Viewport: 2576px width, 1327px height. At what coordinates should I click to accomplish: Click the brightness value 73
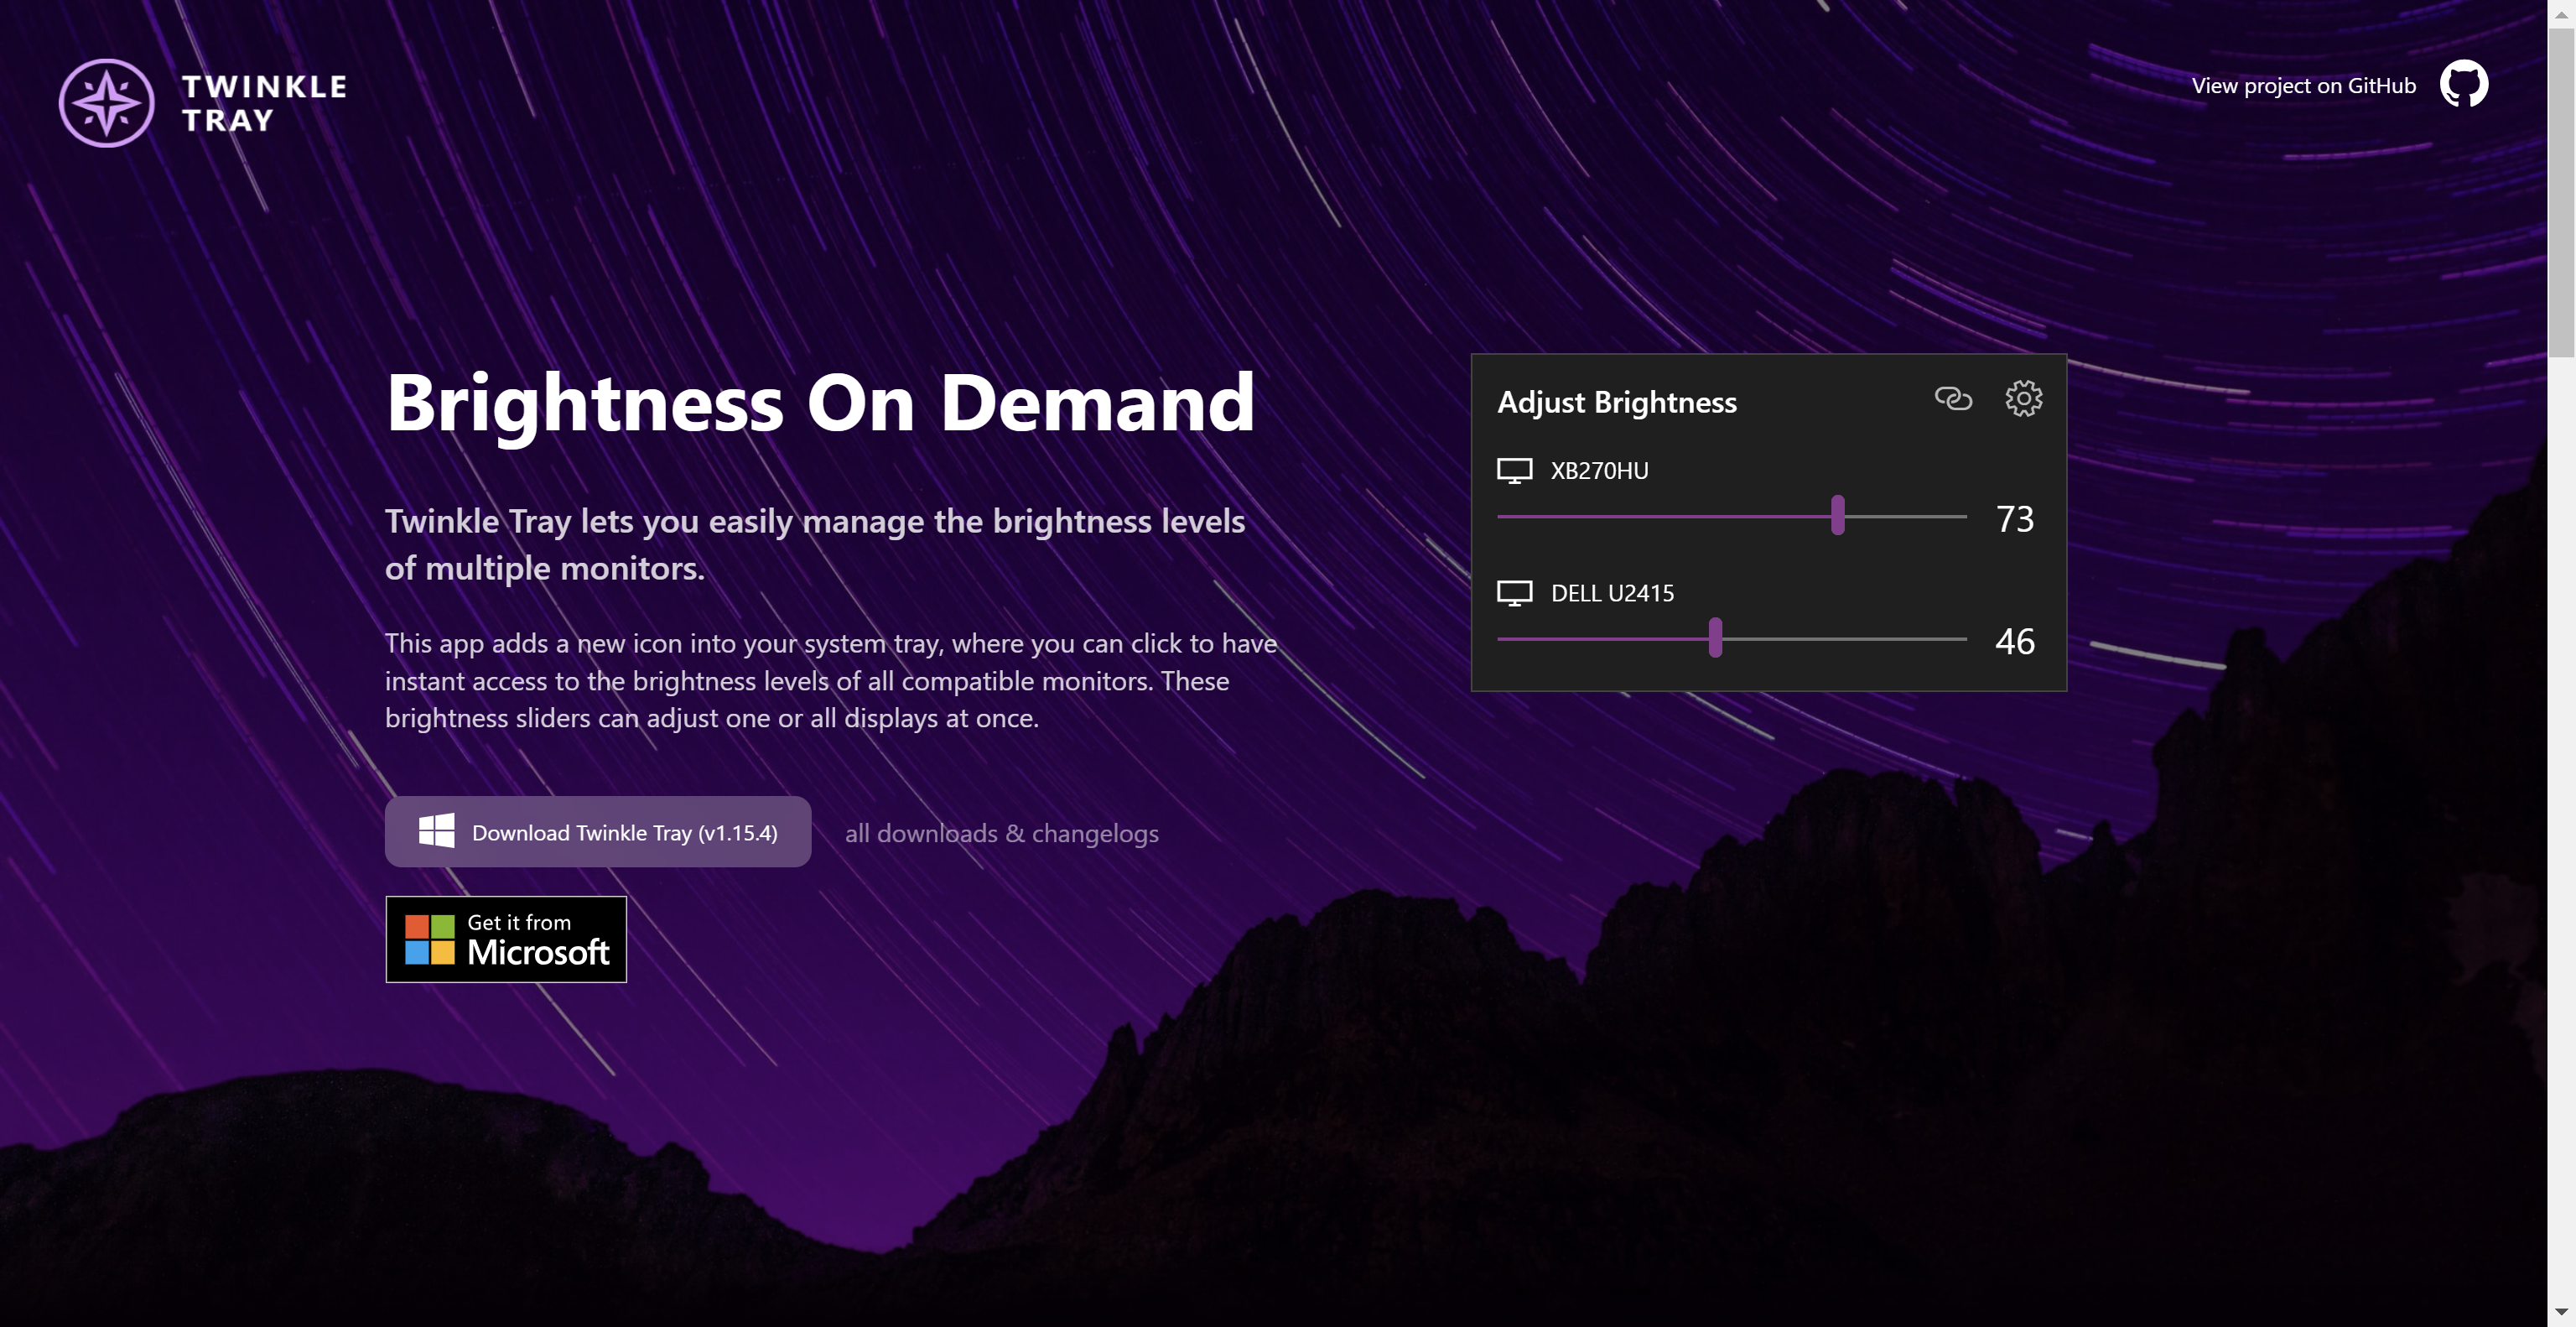pyautogui.click(x=2014, y=519)
